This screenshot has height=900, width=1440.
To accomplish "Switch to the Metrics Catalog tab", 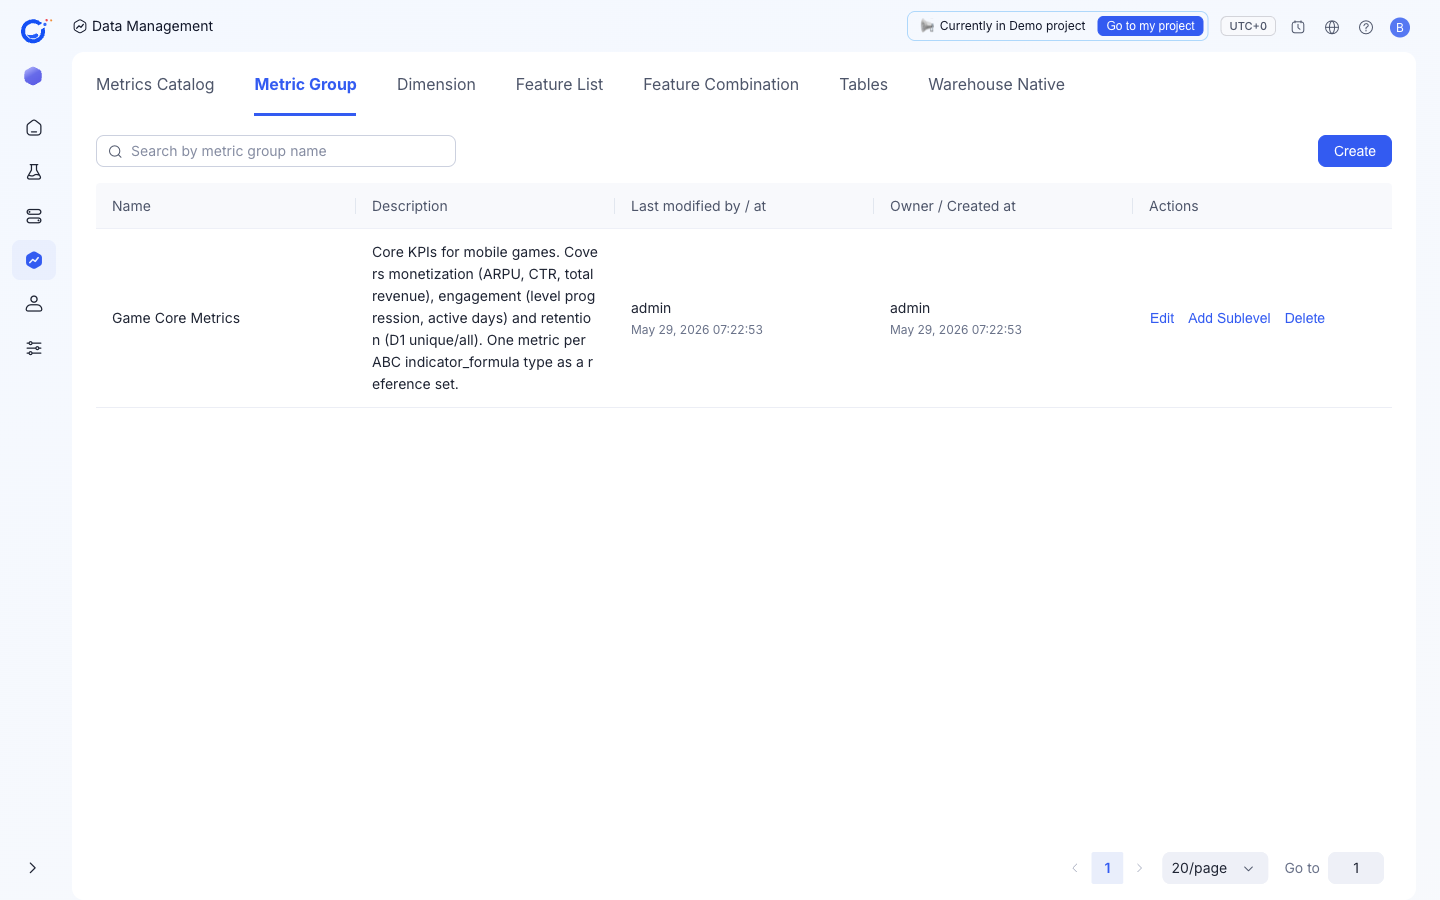I will click(x=155, y=84).
